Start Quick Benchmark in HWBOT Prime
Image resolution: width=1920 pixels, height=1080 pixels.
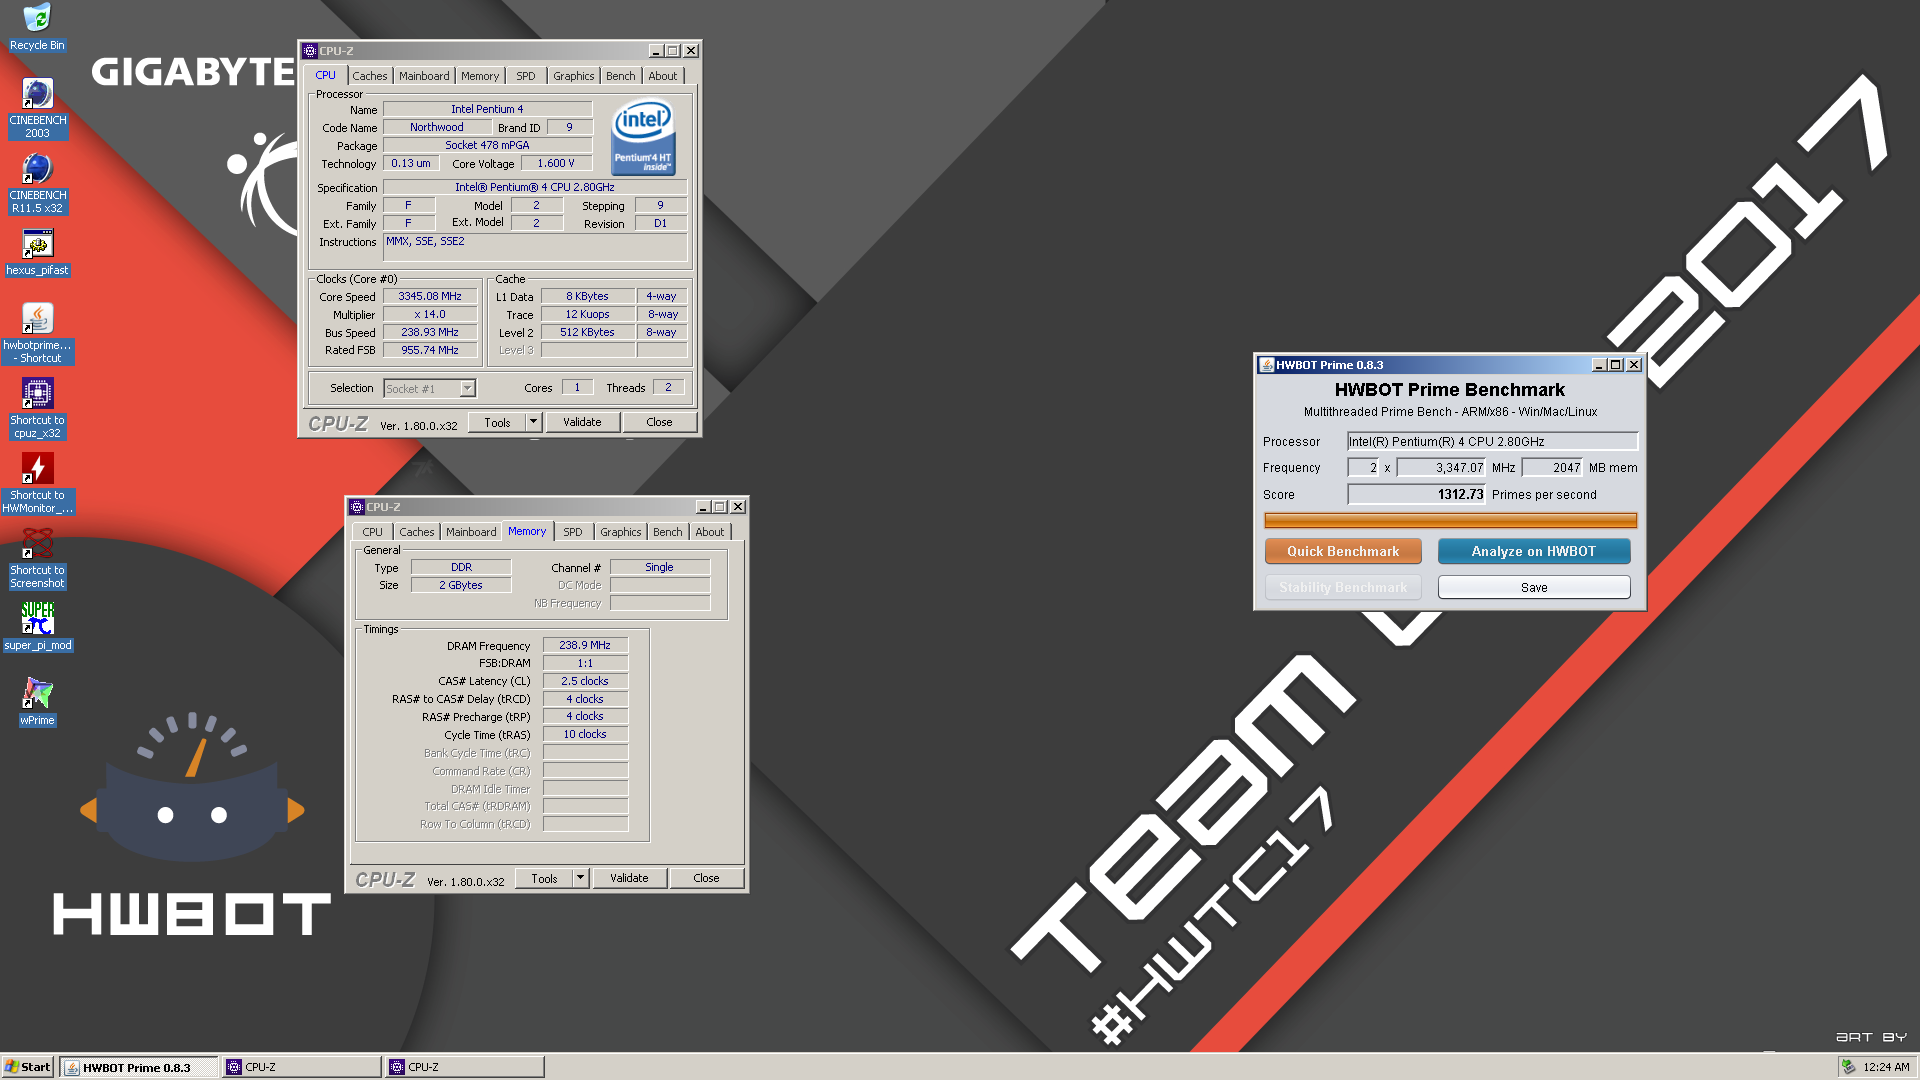click(1343, 551)
